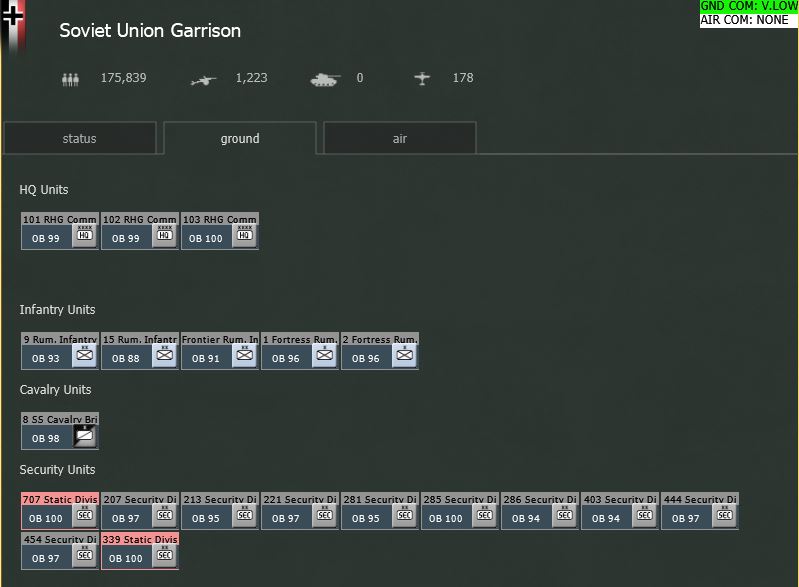Click SEC icon of 221 Security Division

tap(325, 516)
